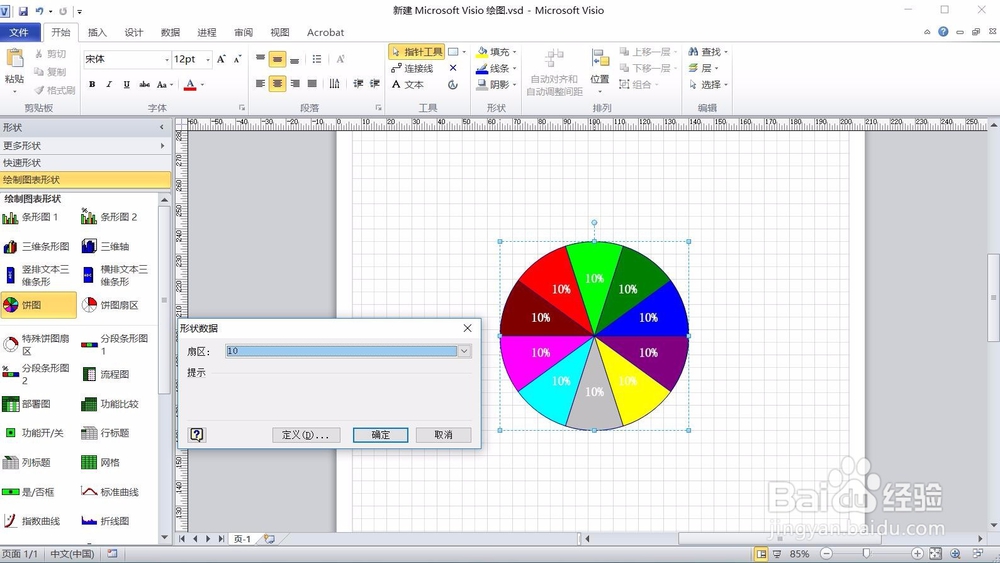
Task: Select the 网格 grid stencil shape
Action: coord(101,462)
